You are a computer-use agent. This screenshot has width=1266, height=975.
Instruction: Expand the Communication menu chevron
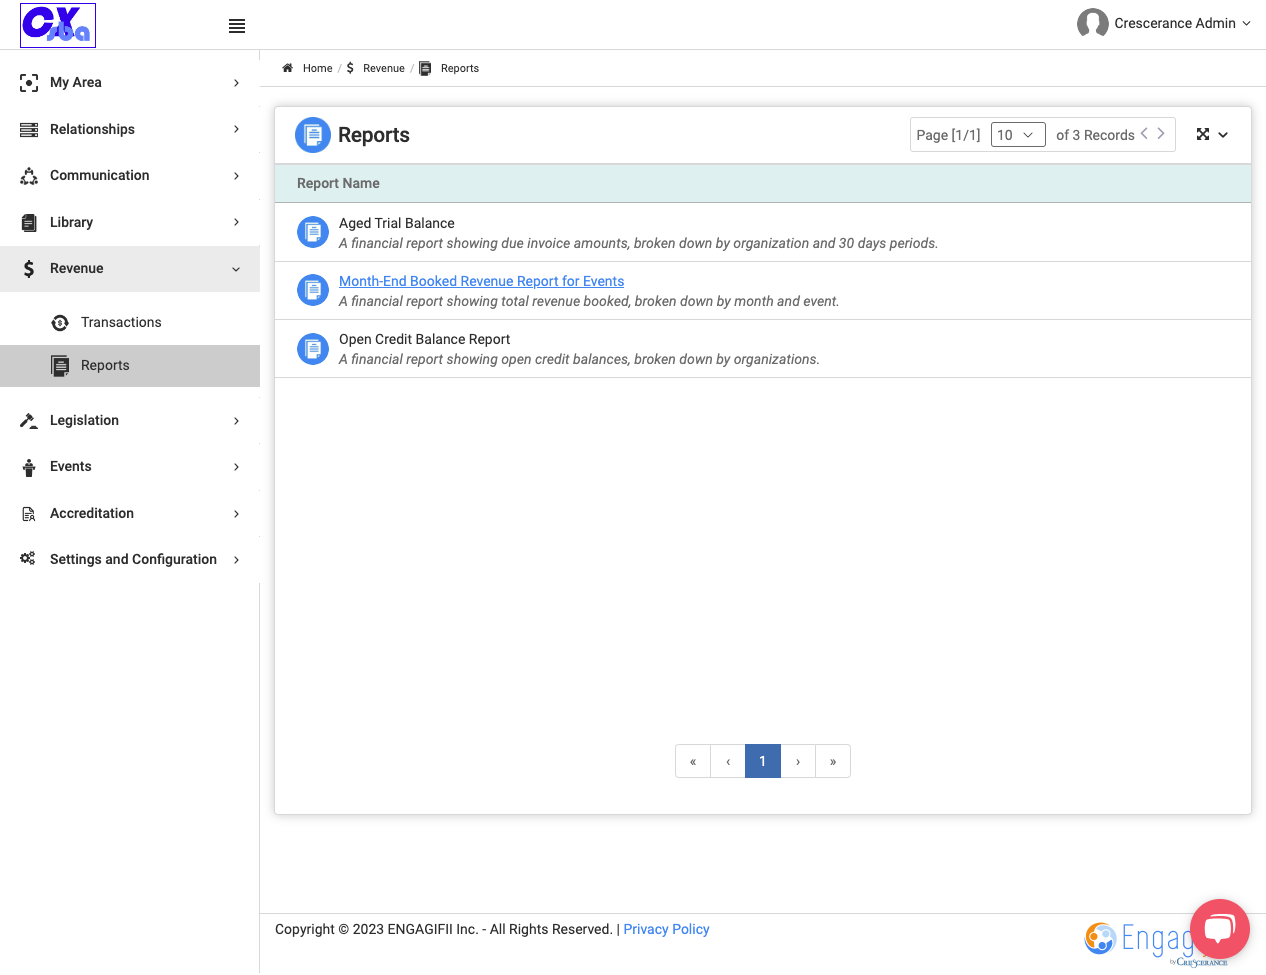pos(236,176)
